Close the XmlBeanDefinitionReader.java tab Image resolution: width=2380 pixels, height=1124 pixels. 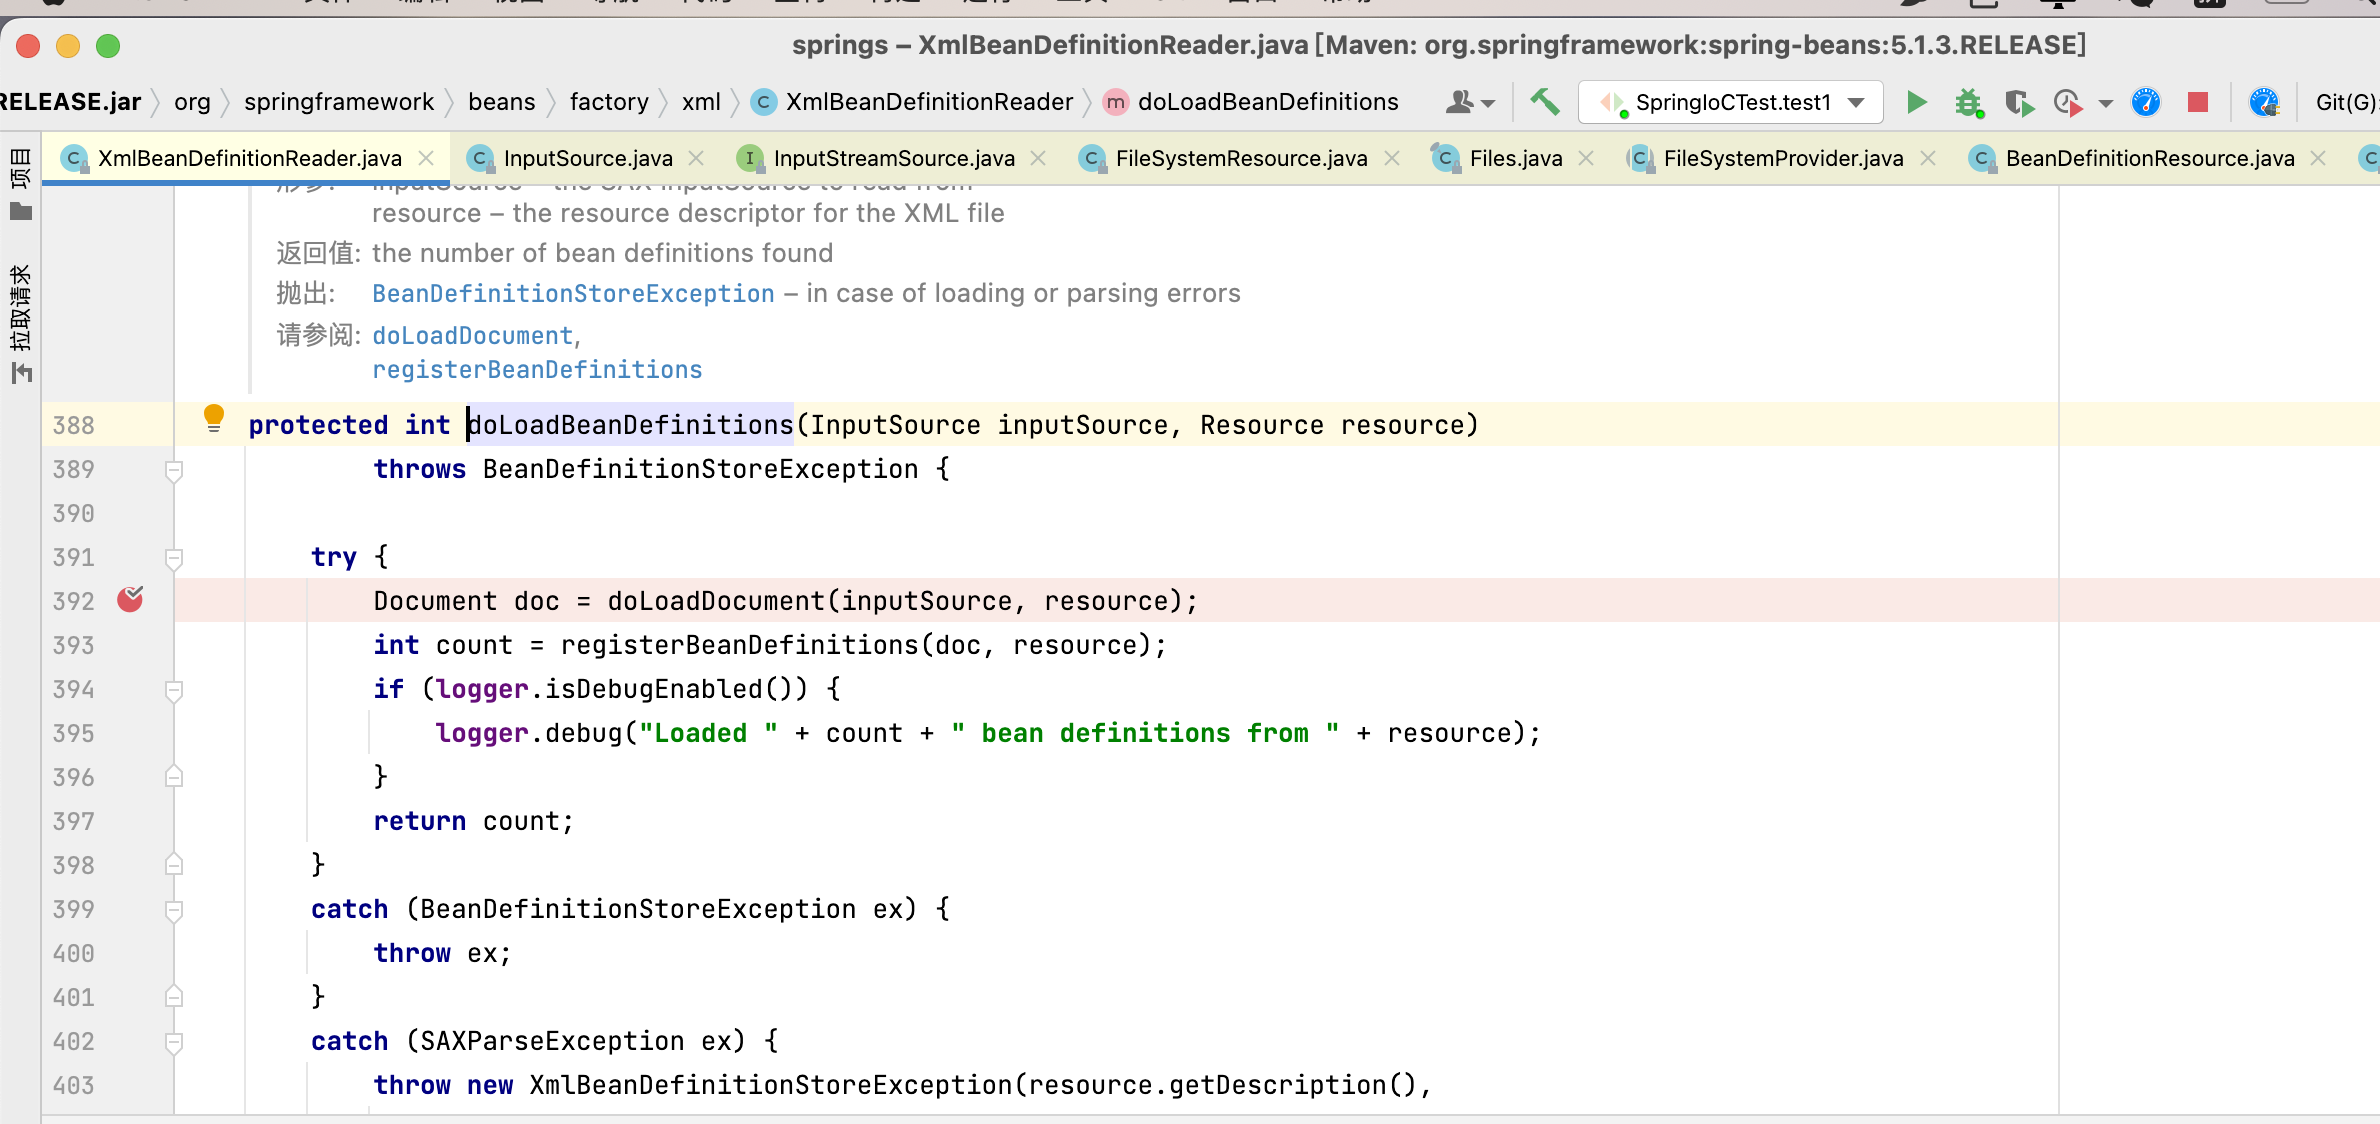coord(426,158)
